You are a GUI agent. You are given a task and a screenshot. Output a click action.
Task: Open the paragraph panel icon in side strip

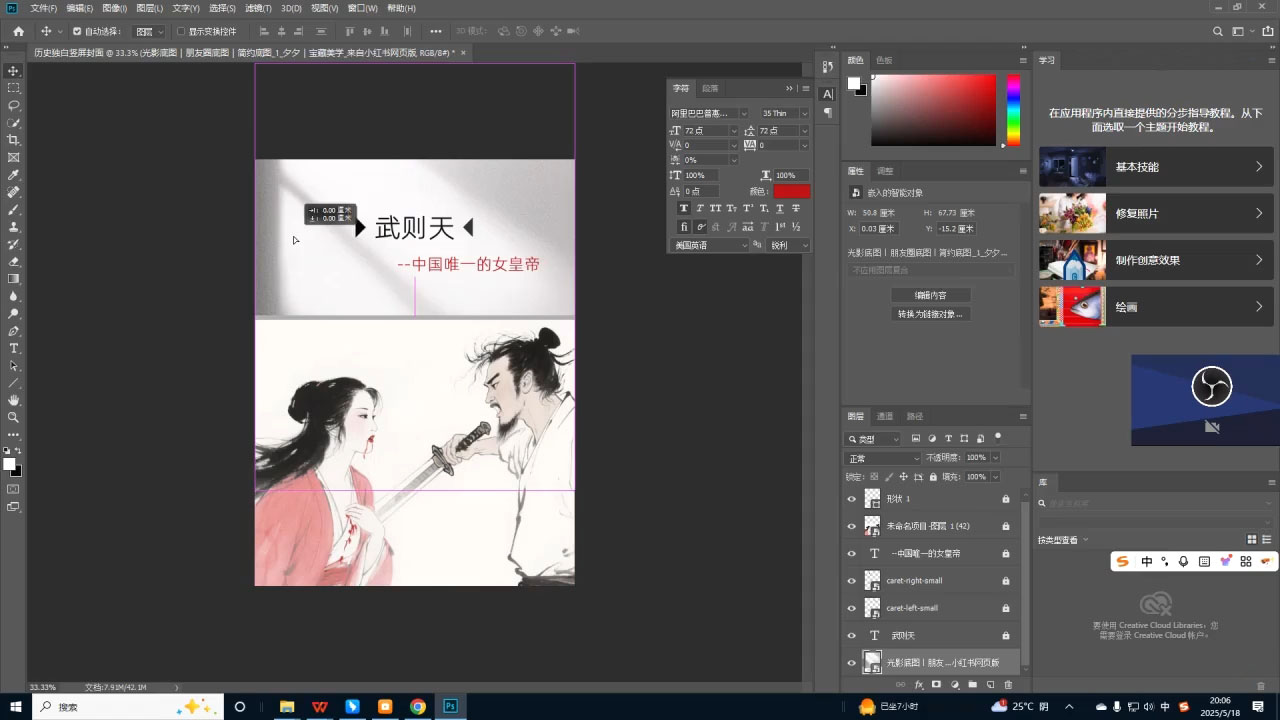pos(827,113)
